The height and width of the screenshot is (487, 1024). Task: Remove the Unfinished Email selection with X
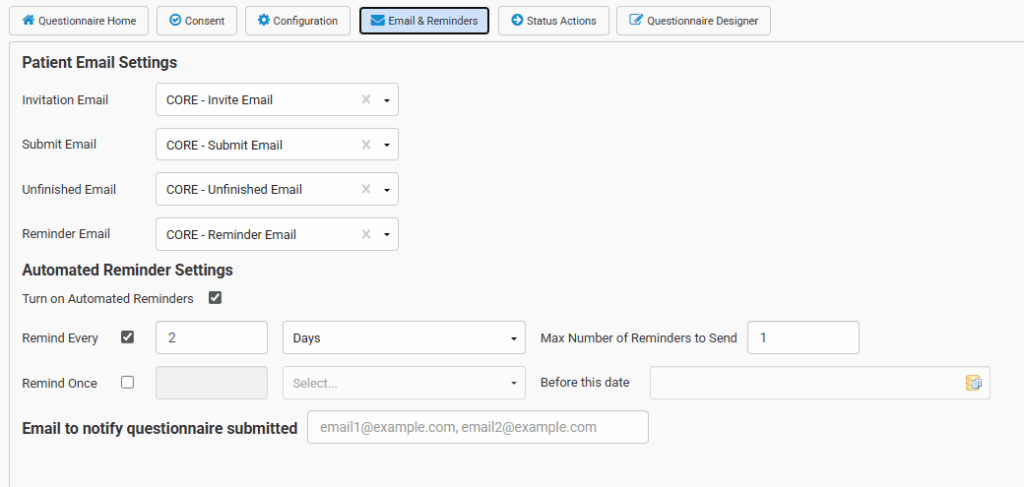coord(366,190)
